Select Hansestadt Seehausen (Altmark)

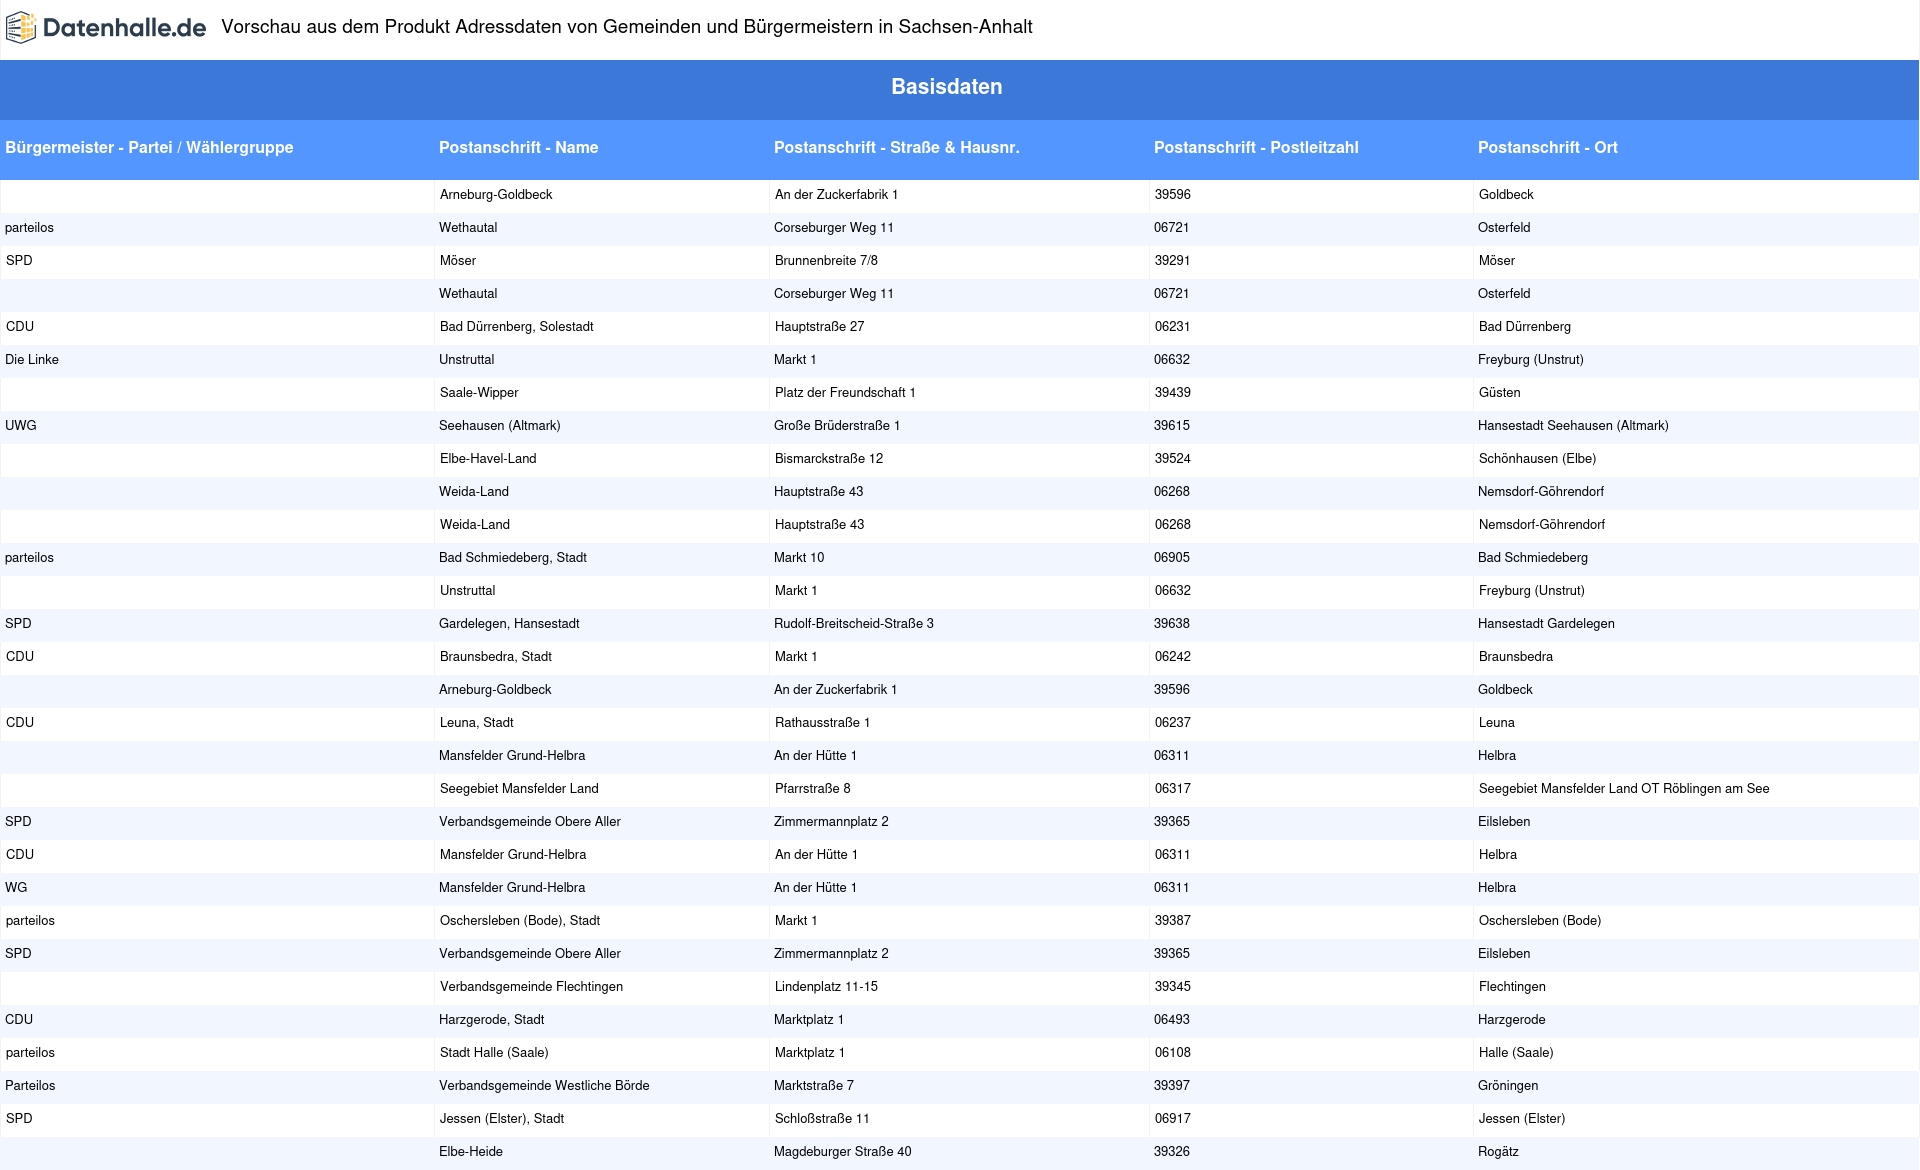1573,426
